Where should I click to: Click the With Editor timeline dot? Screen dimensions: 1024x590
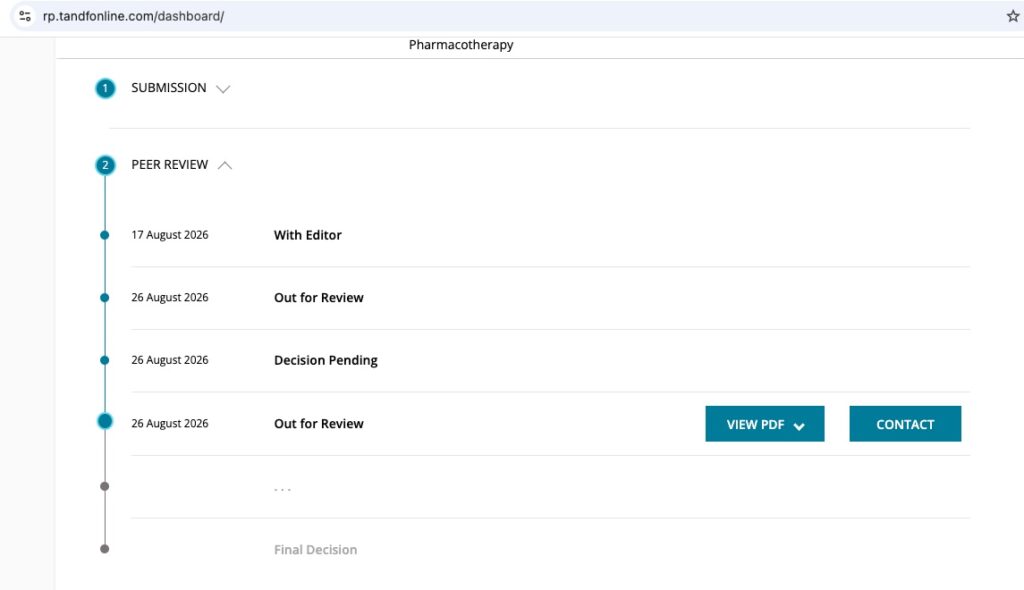pos(104,235)
